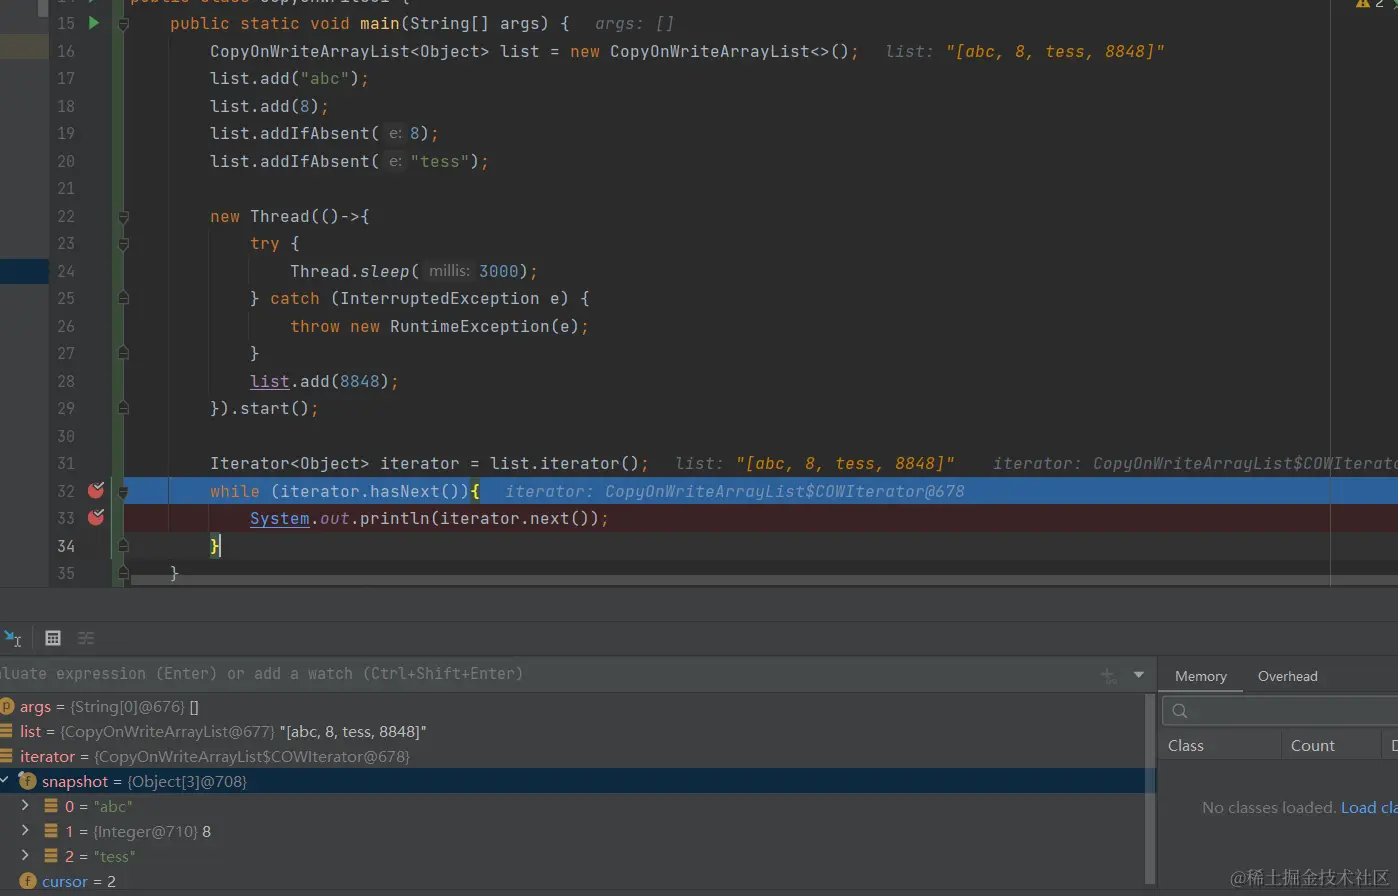Image resolution: width=1398 pixels, height=896 pixels.
Task: Click the 'millis:' parameter hint on line 24
Action: tap(449, 271)
